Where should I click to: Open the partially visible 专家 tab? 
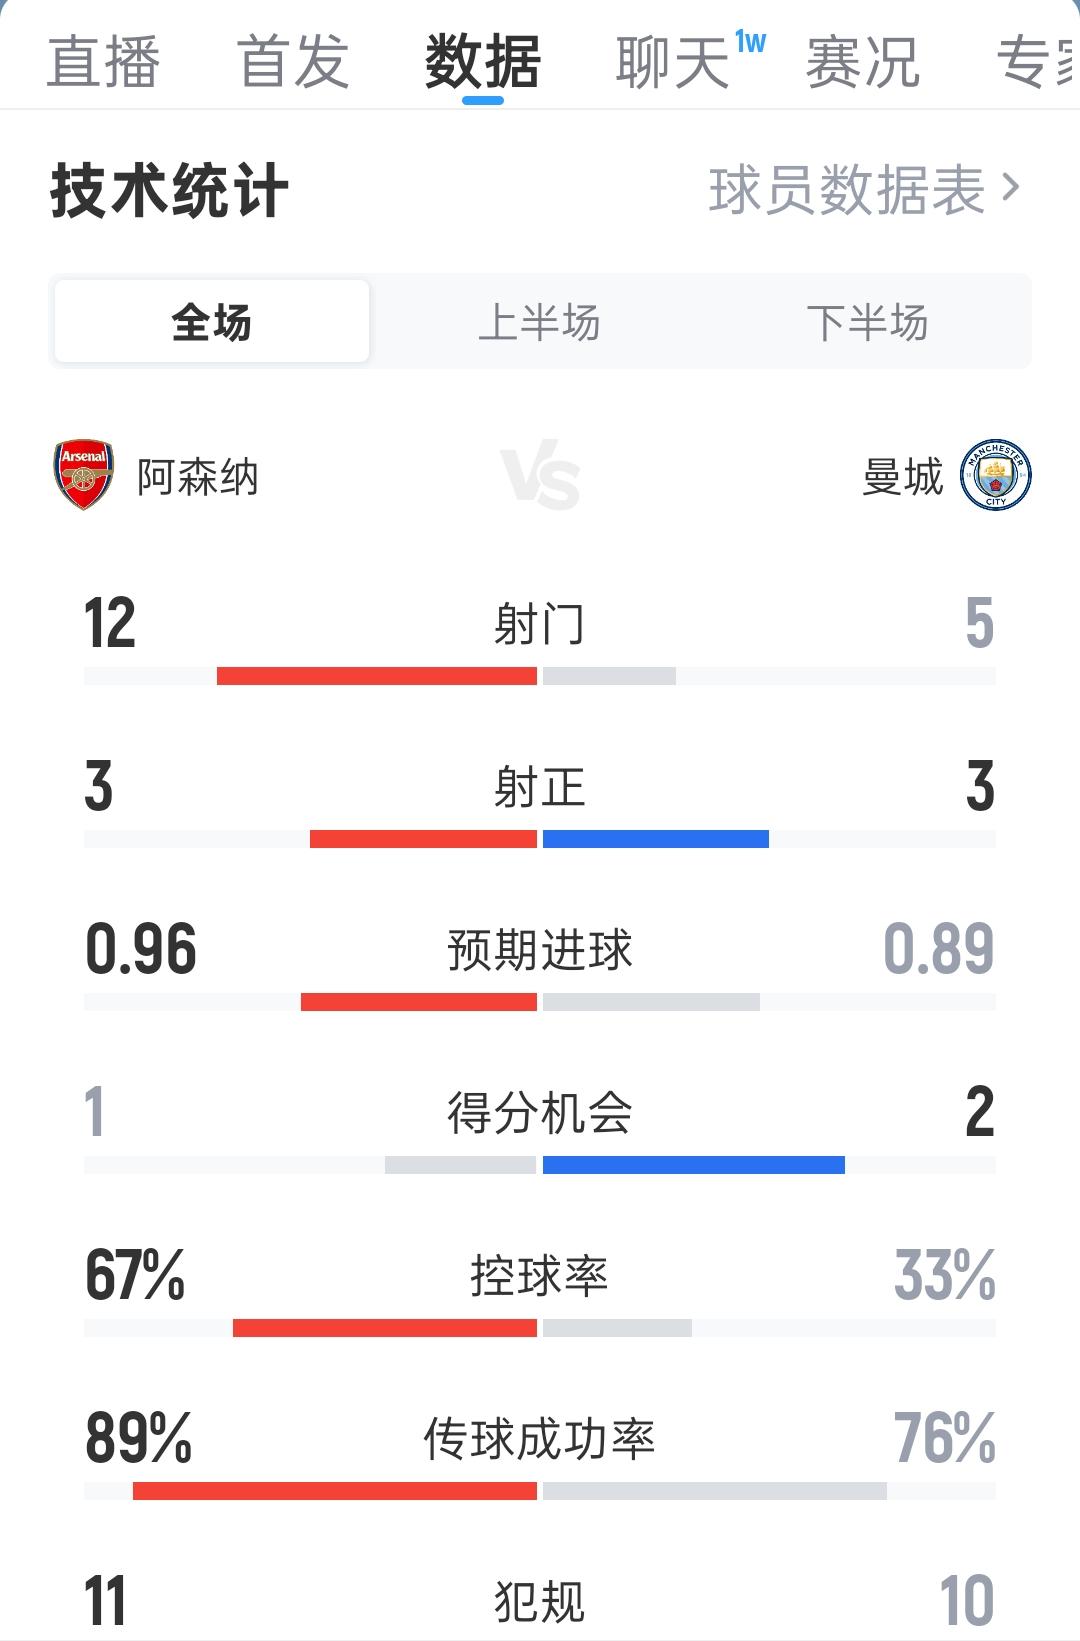(1038, 62)
